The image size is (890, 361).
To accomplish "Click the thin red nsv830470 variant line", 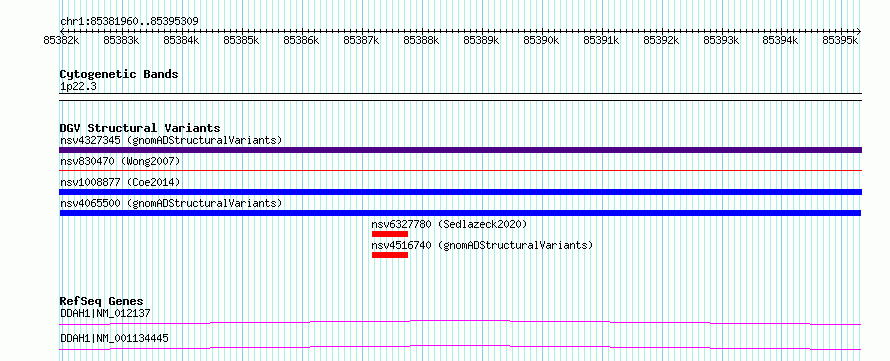I will [x=460, y=170].
